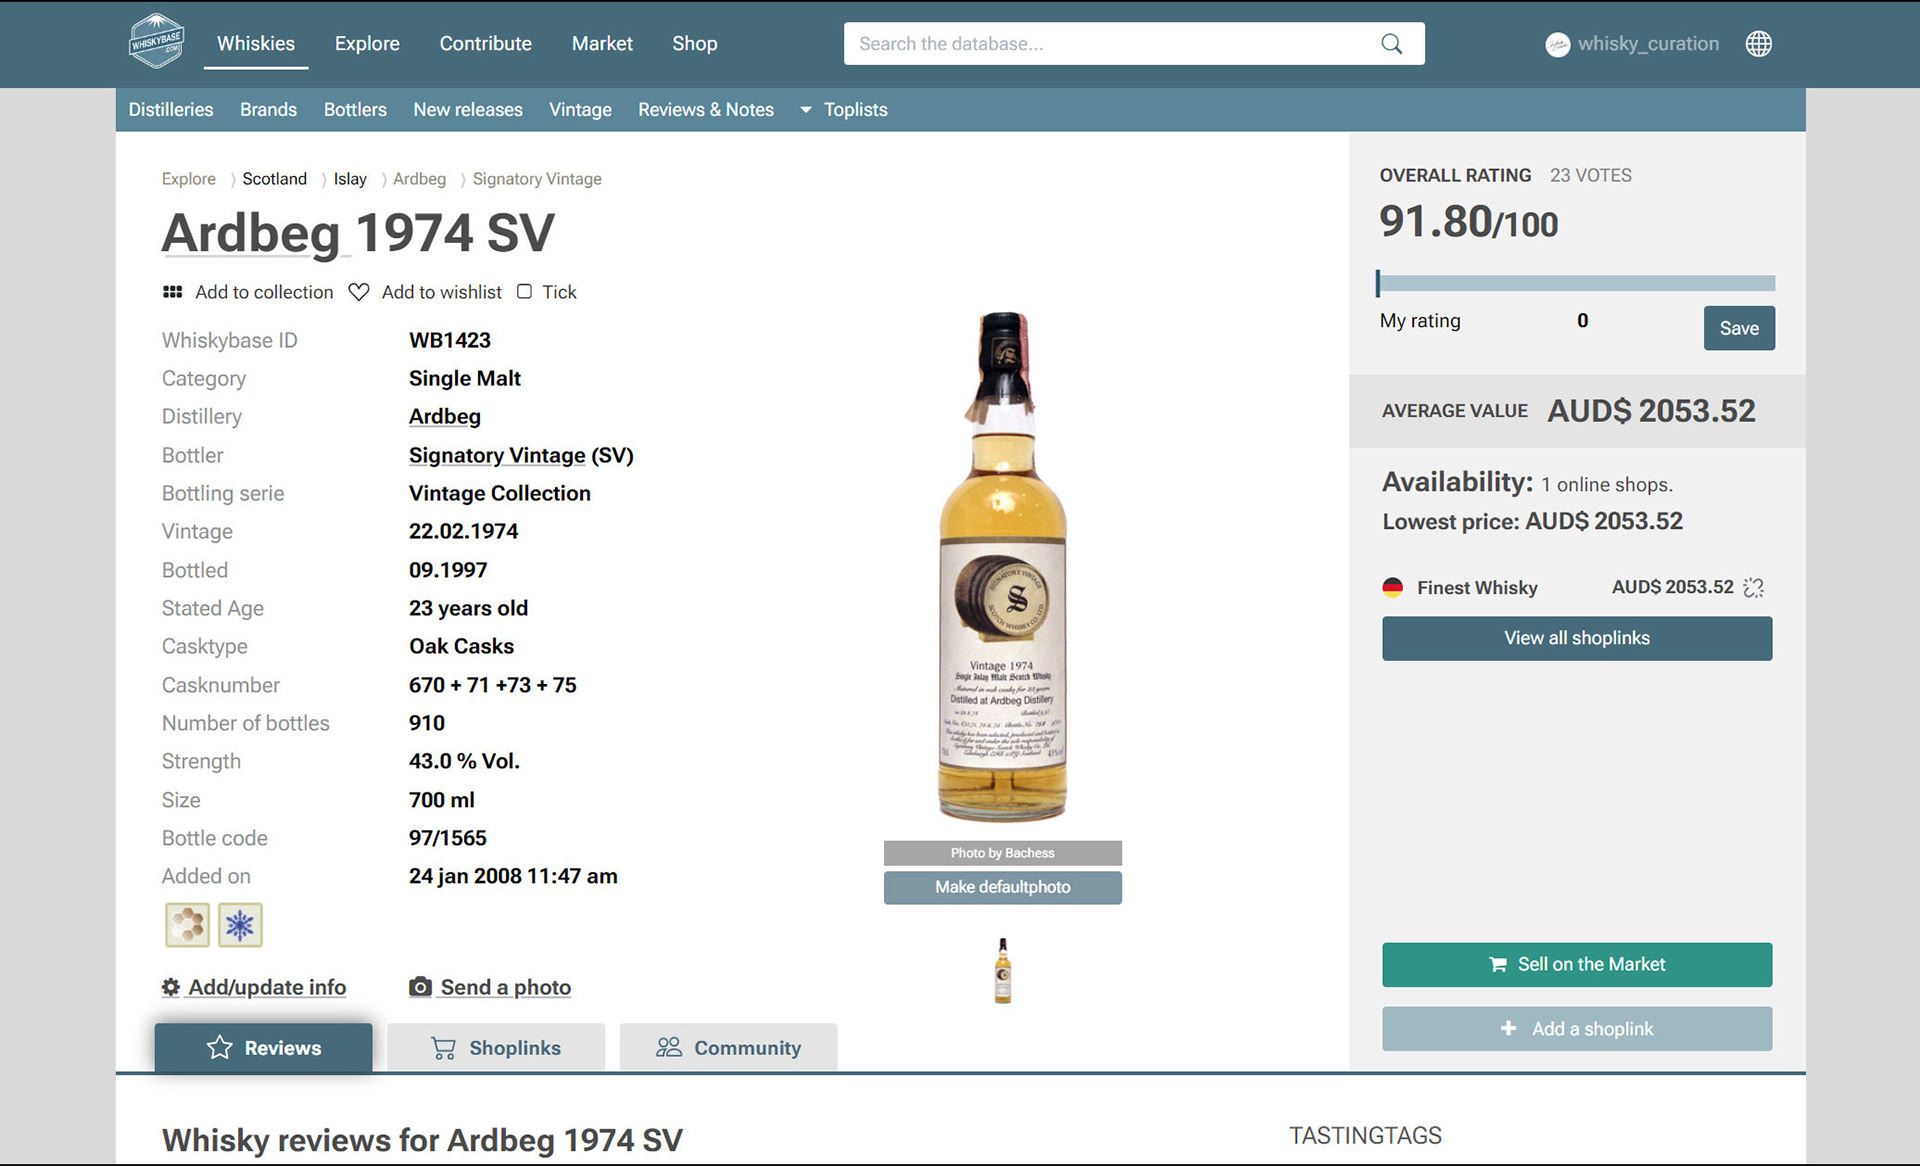Open the globe language selector
The width and height of the screenshot is (1920, 1166).
(x=1758, y=44)
